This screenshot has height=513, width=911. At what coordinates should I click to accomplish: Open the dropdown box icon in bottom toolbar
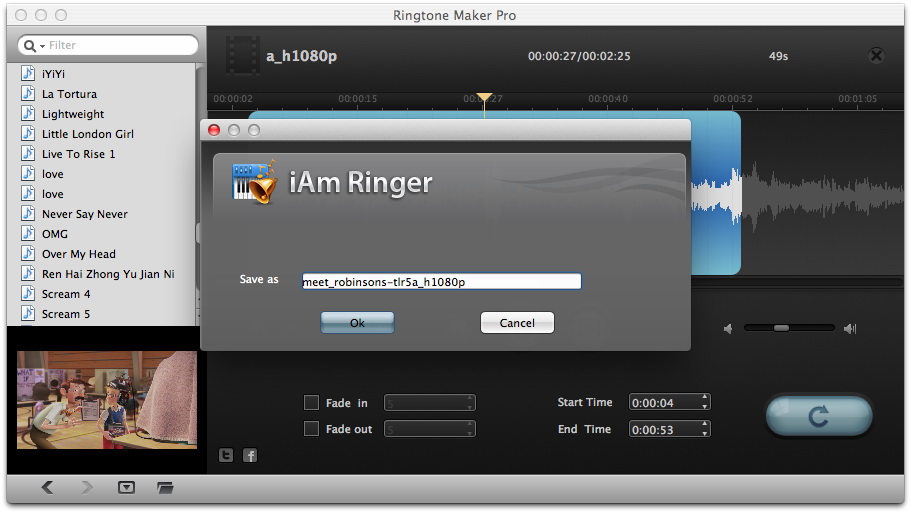126,487
